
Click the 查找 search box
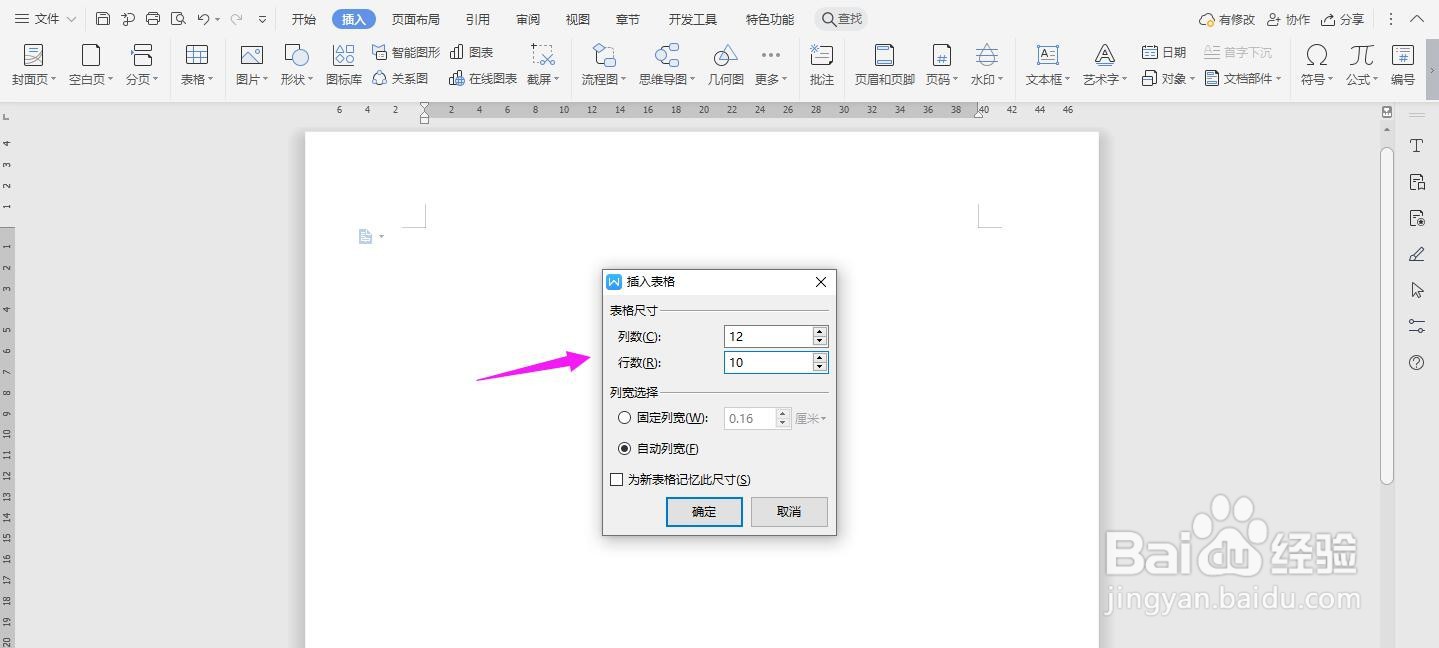[x=841, y=19]
